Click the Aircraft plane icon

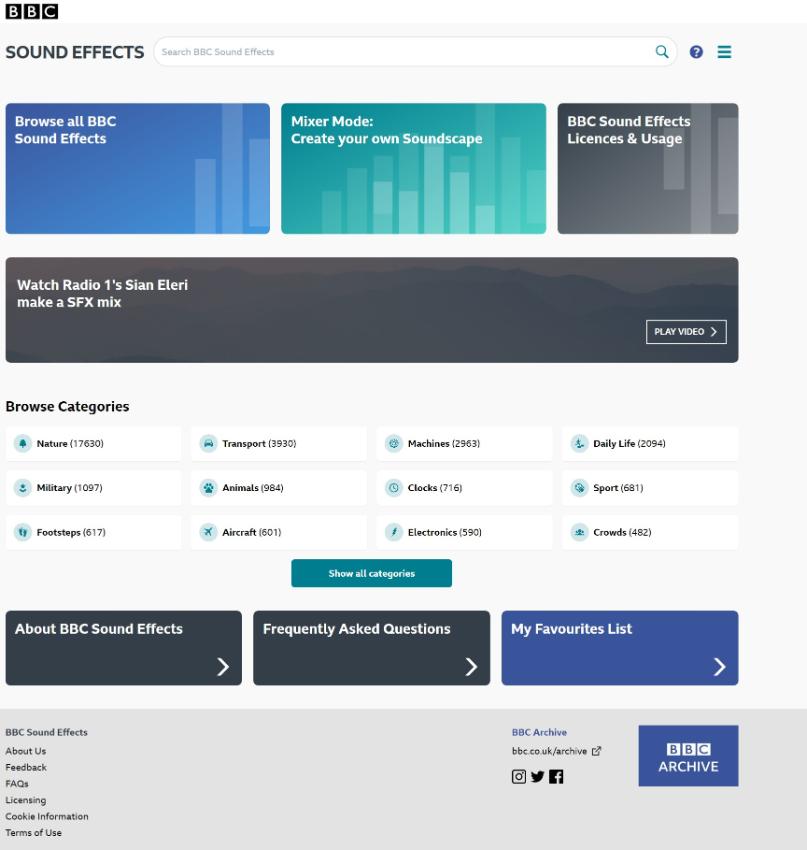(x=208, y=532)
